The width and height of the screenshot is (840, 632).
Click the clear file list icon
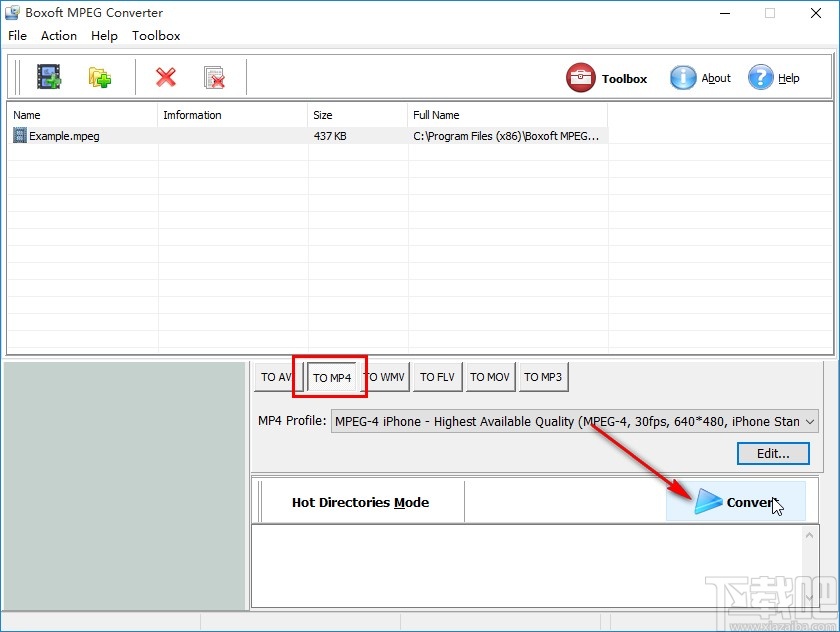pyautogui.click(x=213, y=77)
